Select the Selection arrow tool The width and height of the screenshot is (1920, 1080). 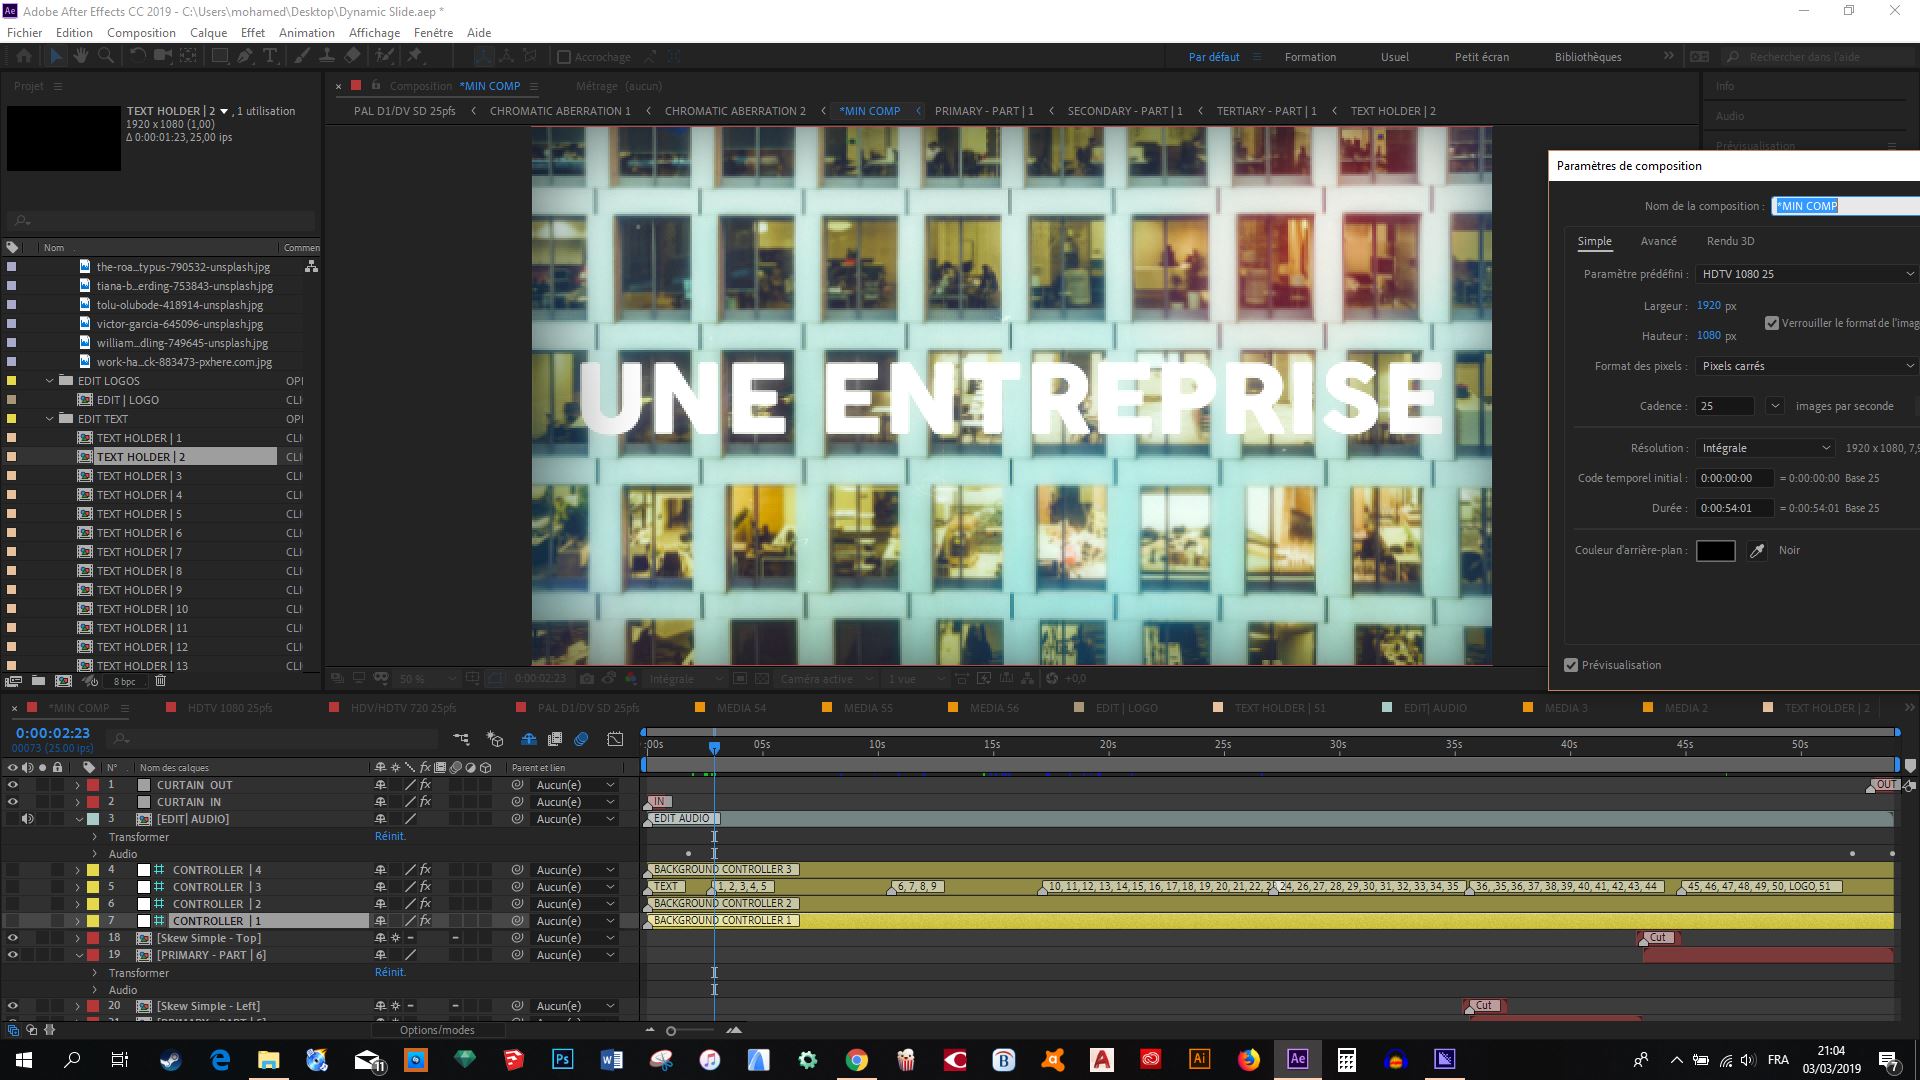pyautogui.click(x=56, y=56)
